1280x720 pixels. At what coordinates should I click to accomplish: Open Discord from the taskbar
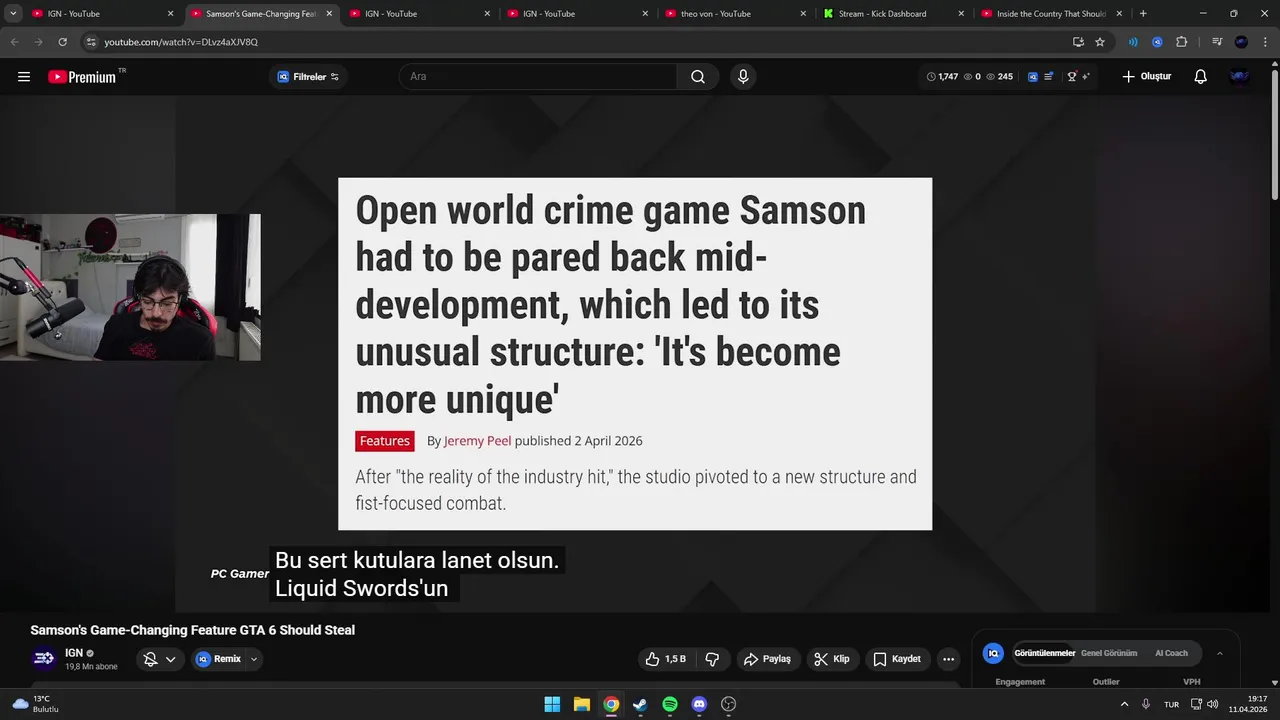[x=699, y=704]
